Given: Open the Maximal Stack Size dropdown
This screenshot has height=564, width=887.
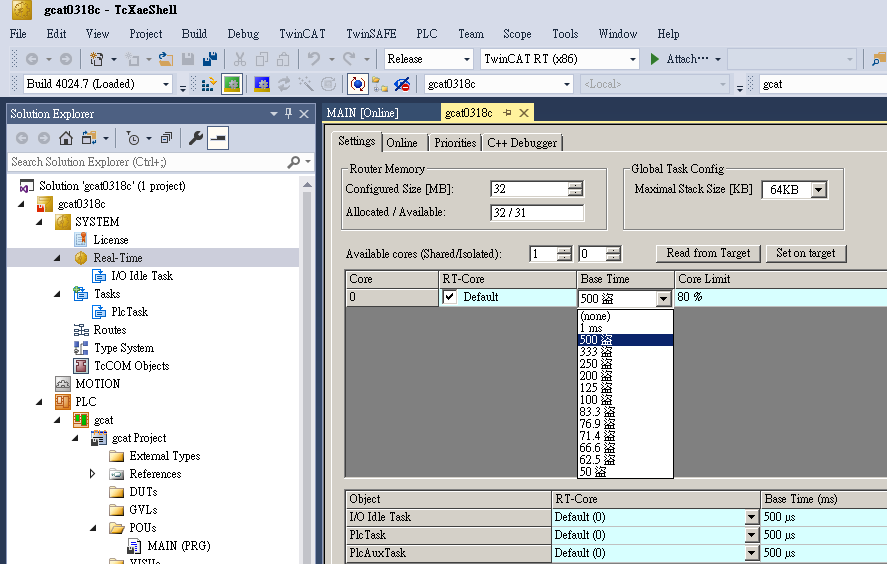Looking at the screenshot, I should tap(819, 189).
